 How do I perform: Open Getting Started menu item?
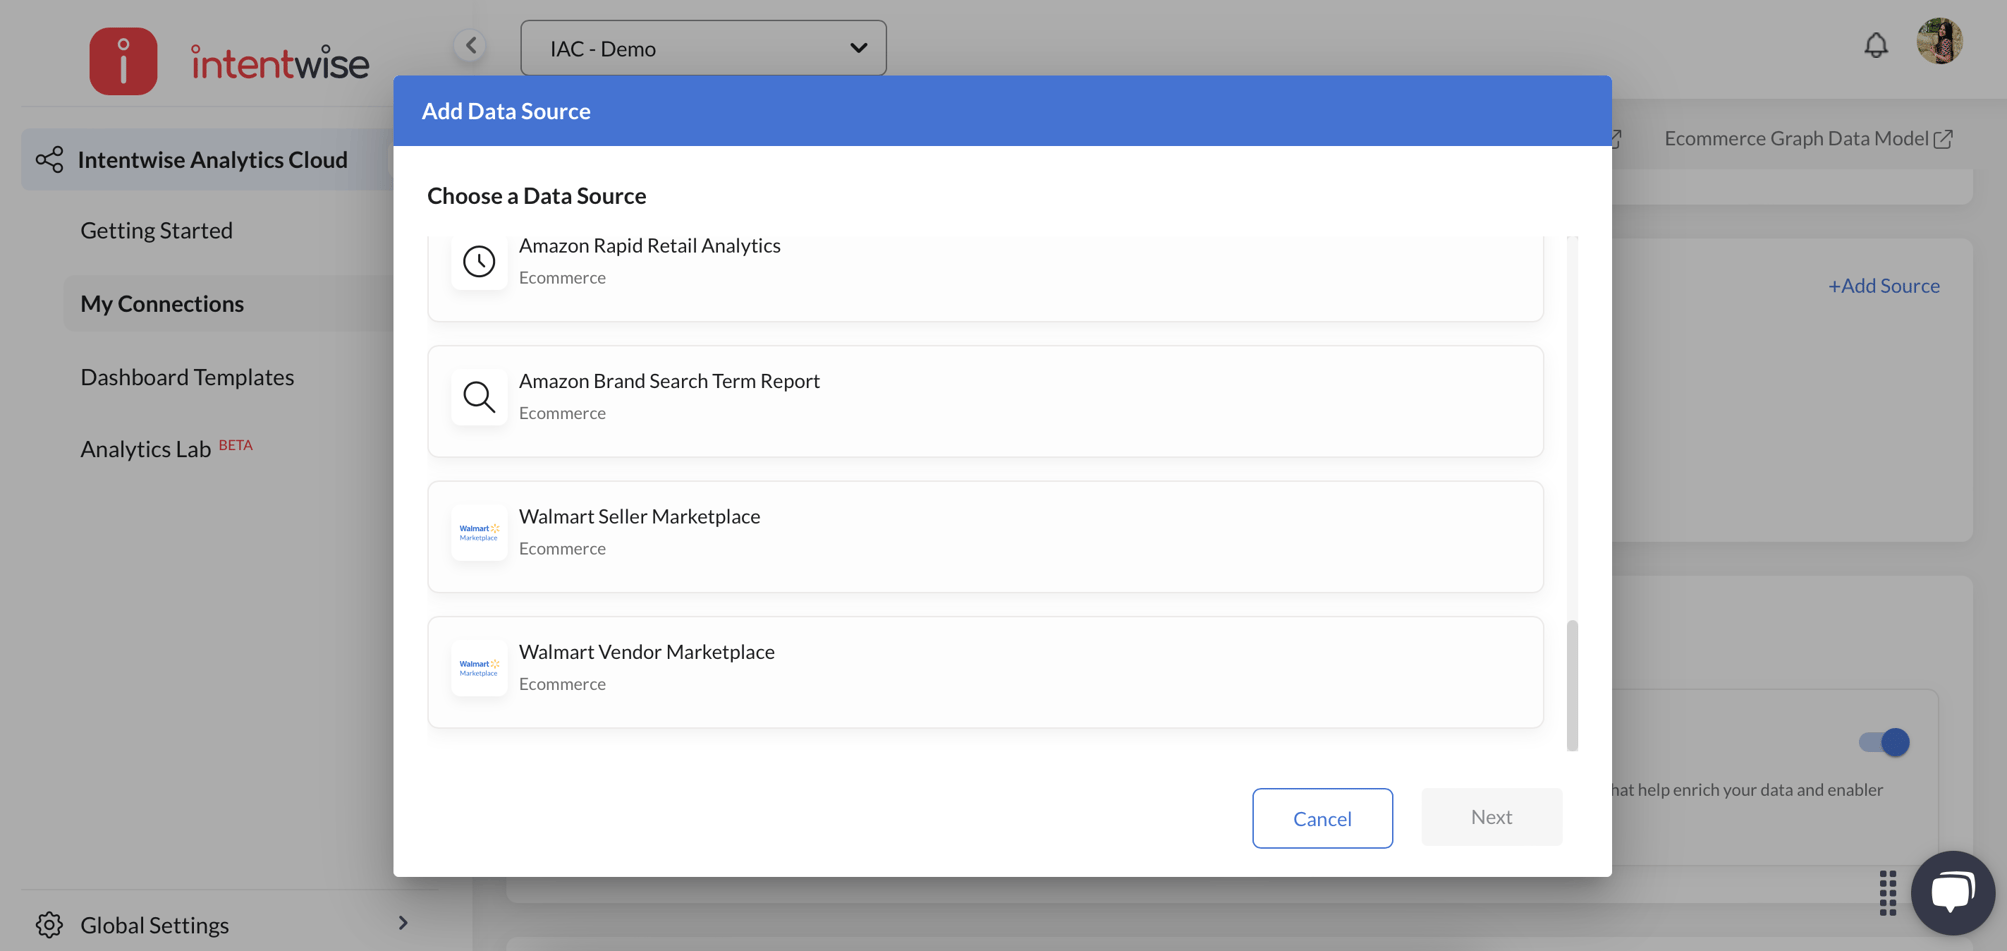click(x=156, y=230)
